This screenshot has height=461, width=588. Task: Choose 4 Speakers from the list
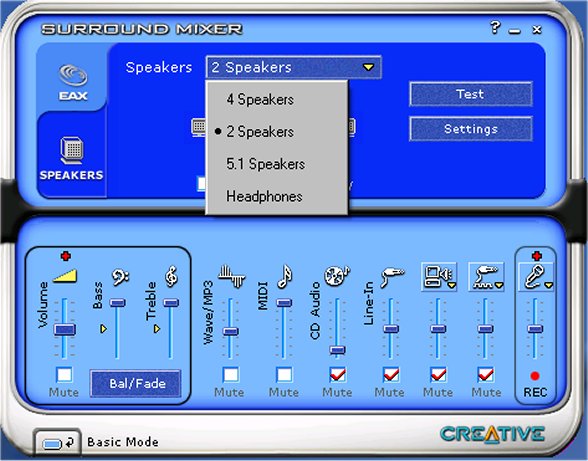pyautogui.click(x=277, y=99)
